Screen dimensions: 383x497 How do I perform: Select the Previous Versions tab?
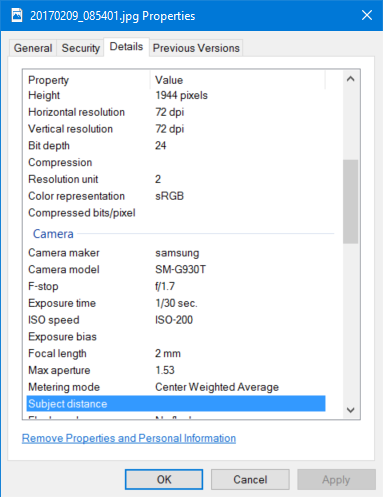(196, 48)
